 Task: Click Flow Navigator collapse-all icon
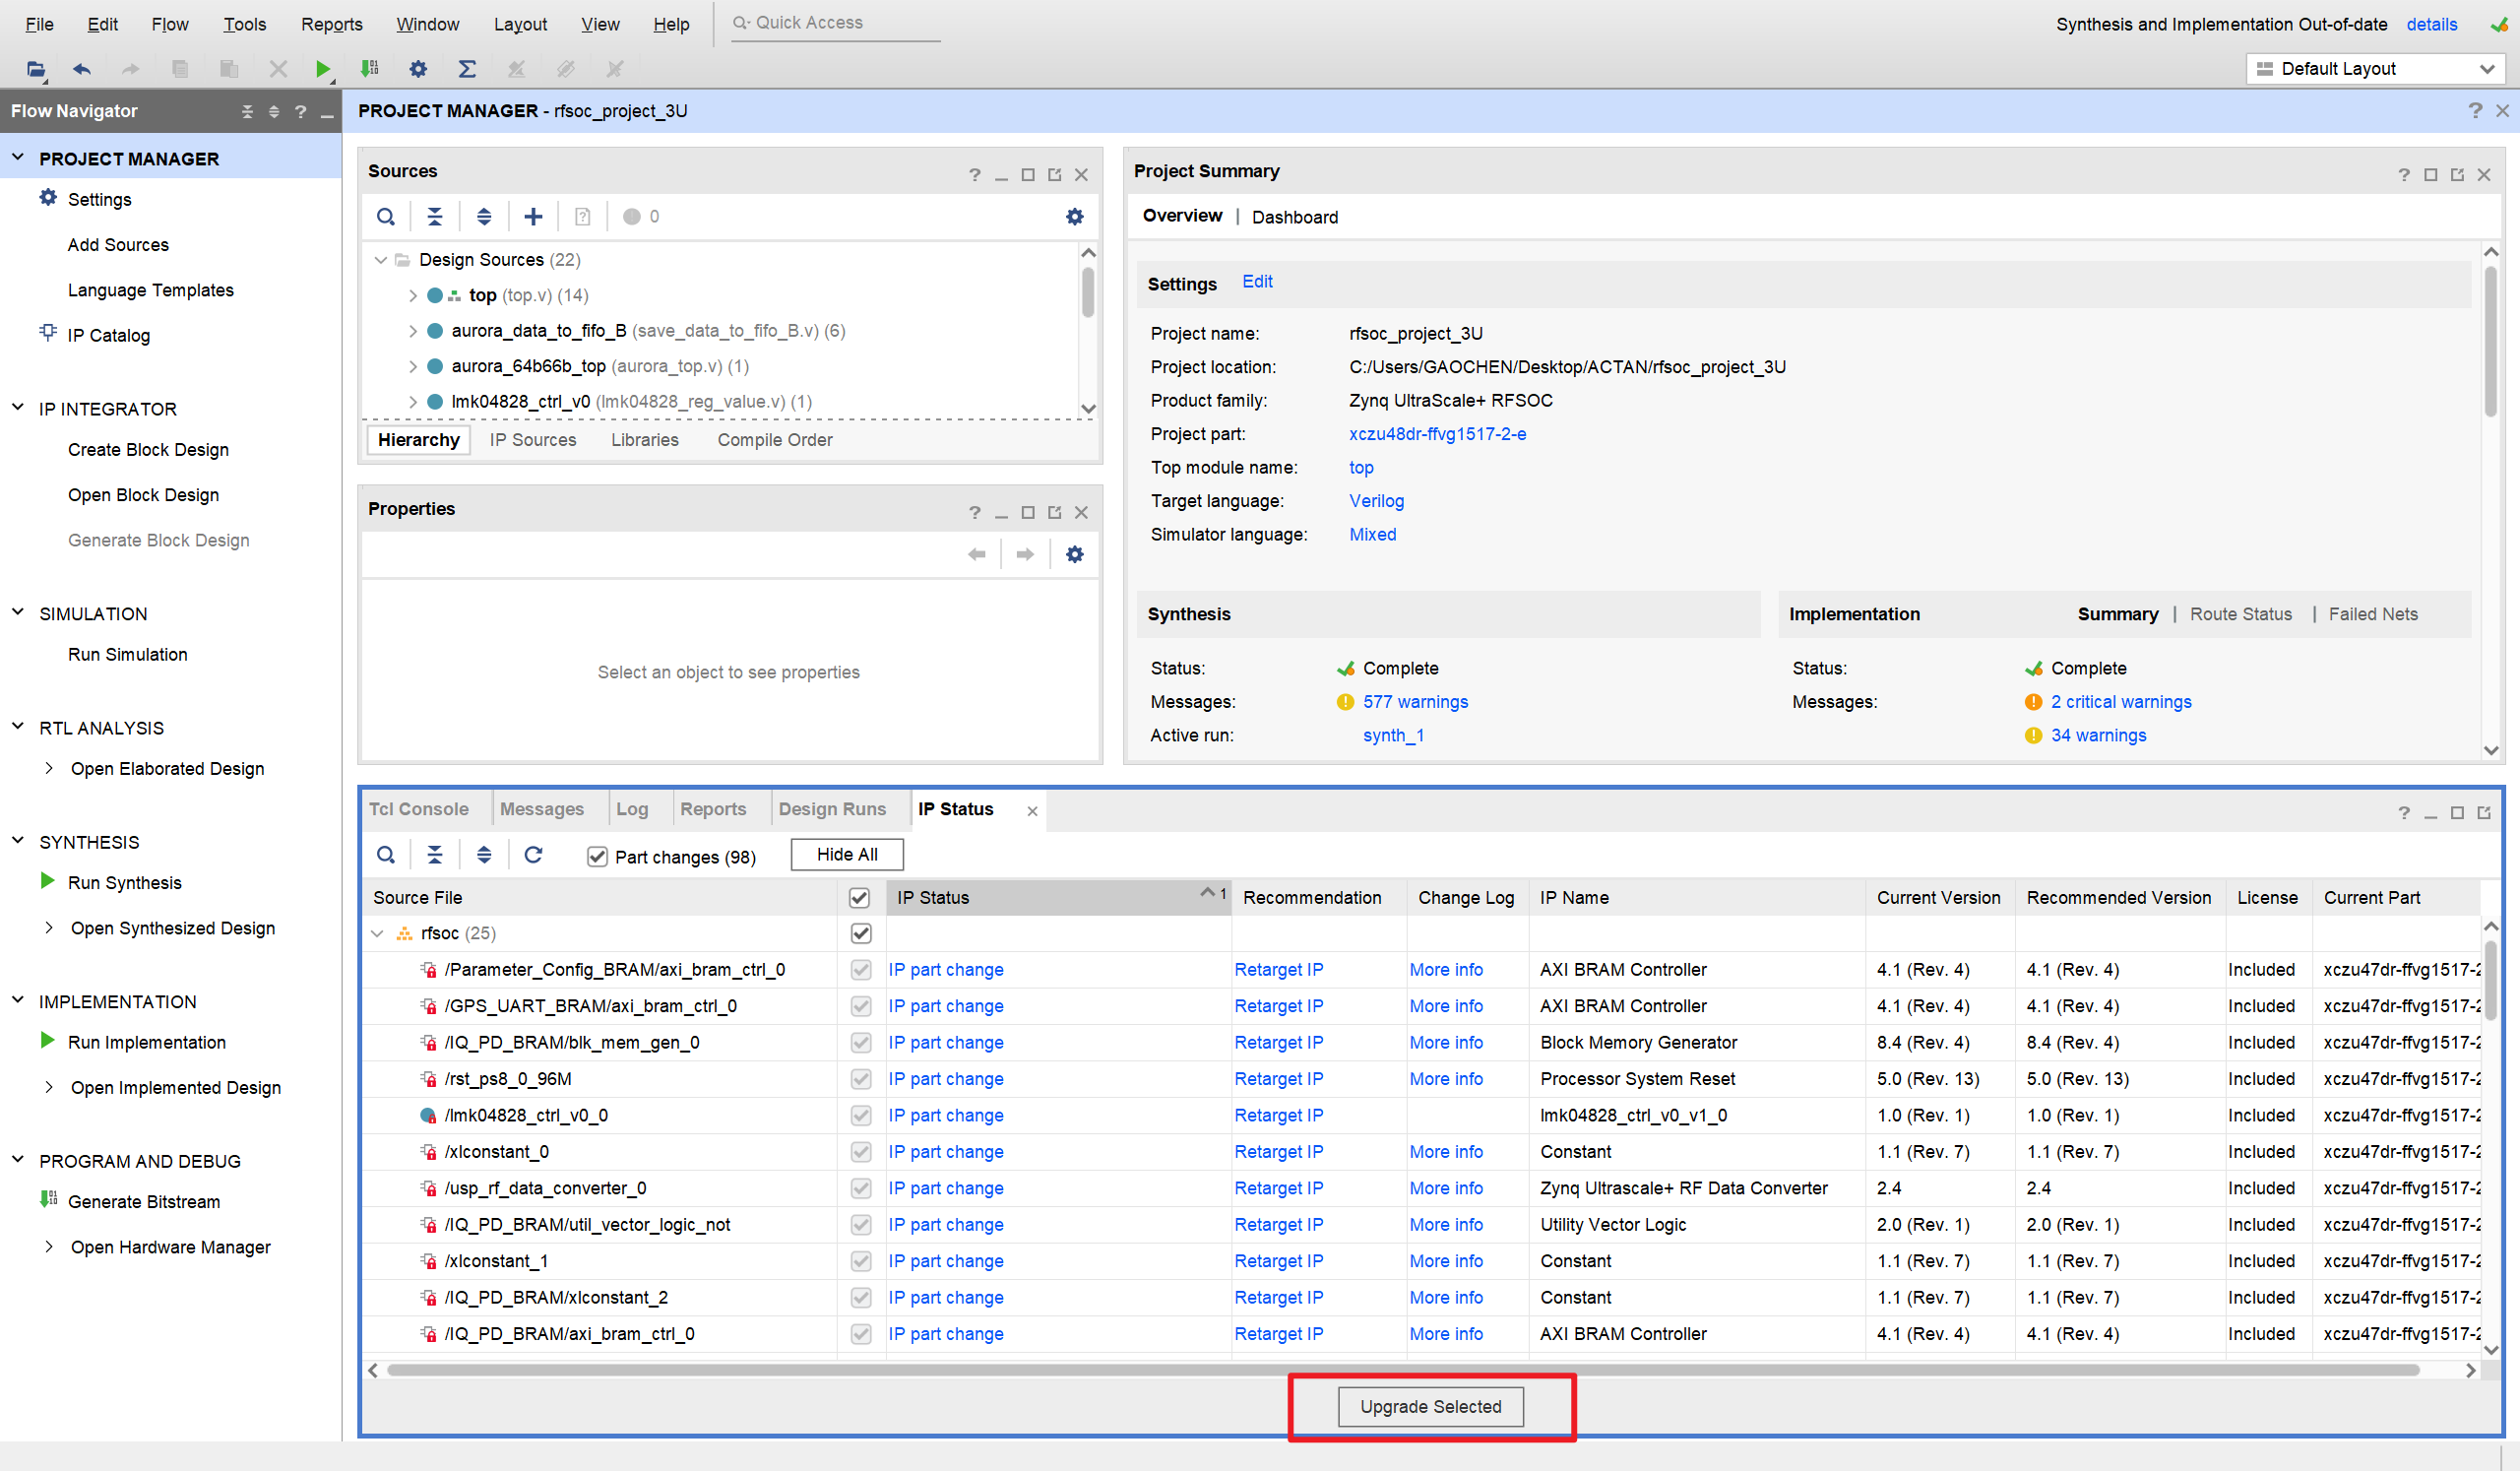point(247,111)
